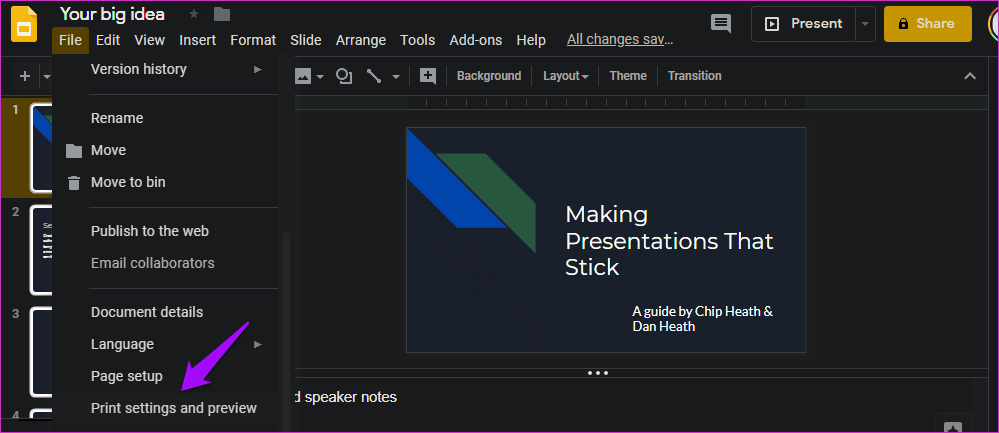
Task: Click the 'All changes saved' link
Action: point(620,39)
